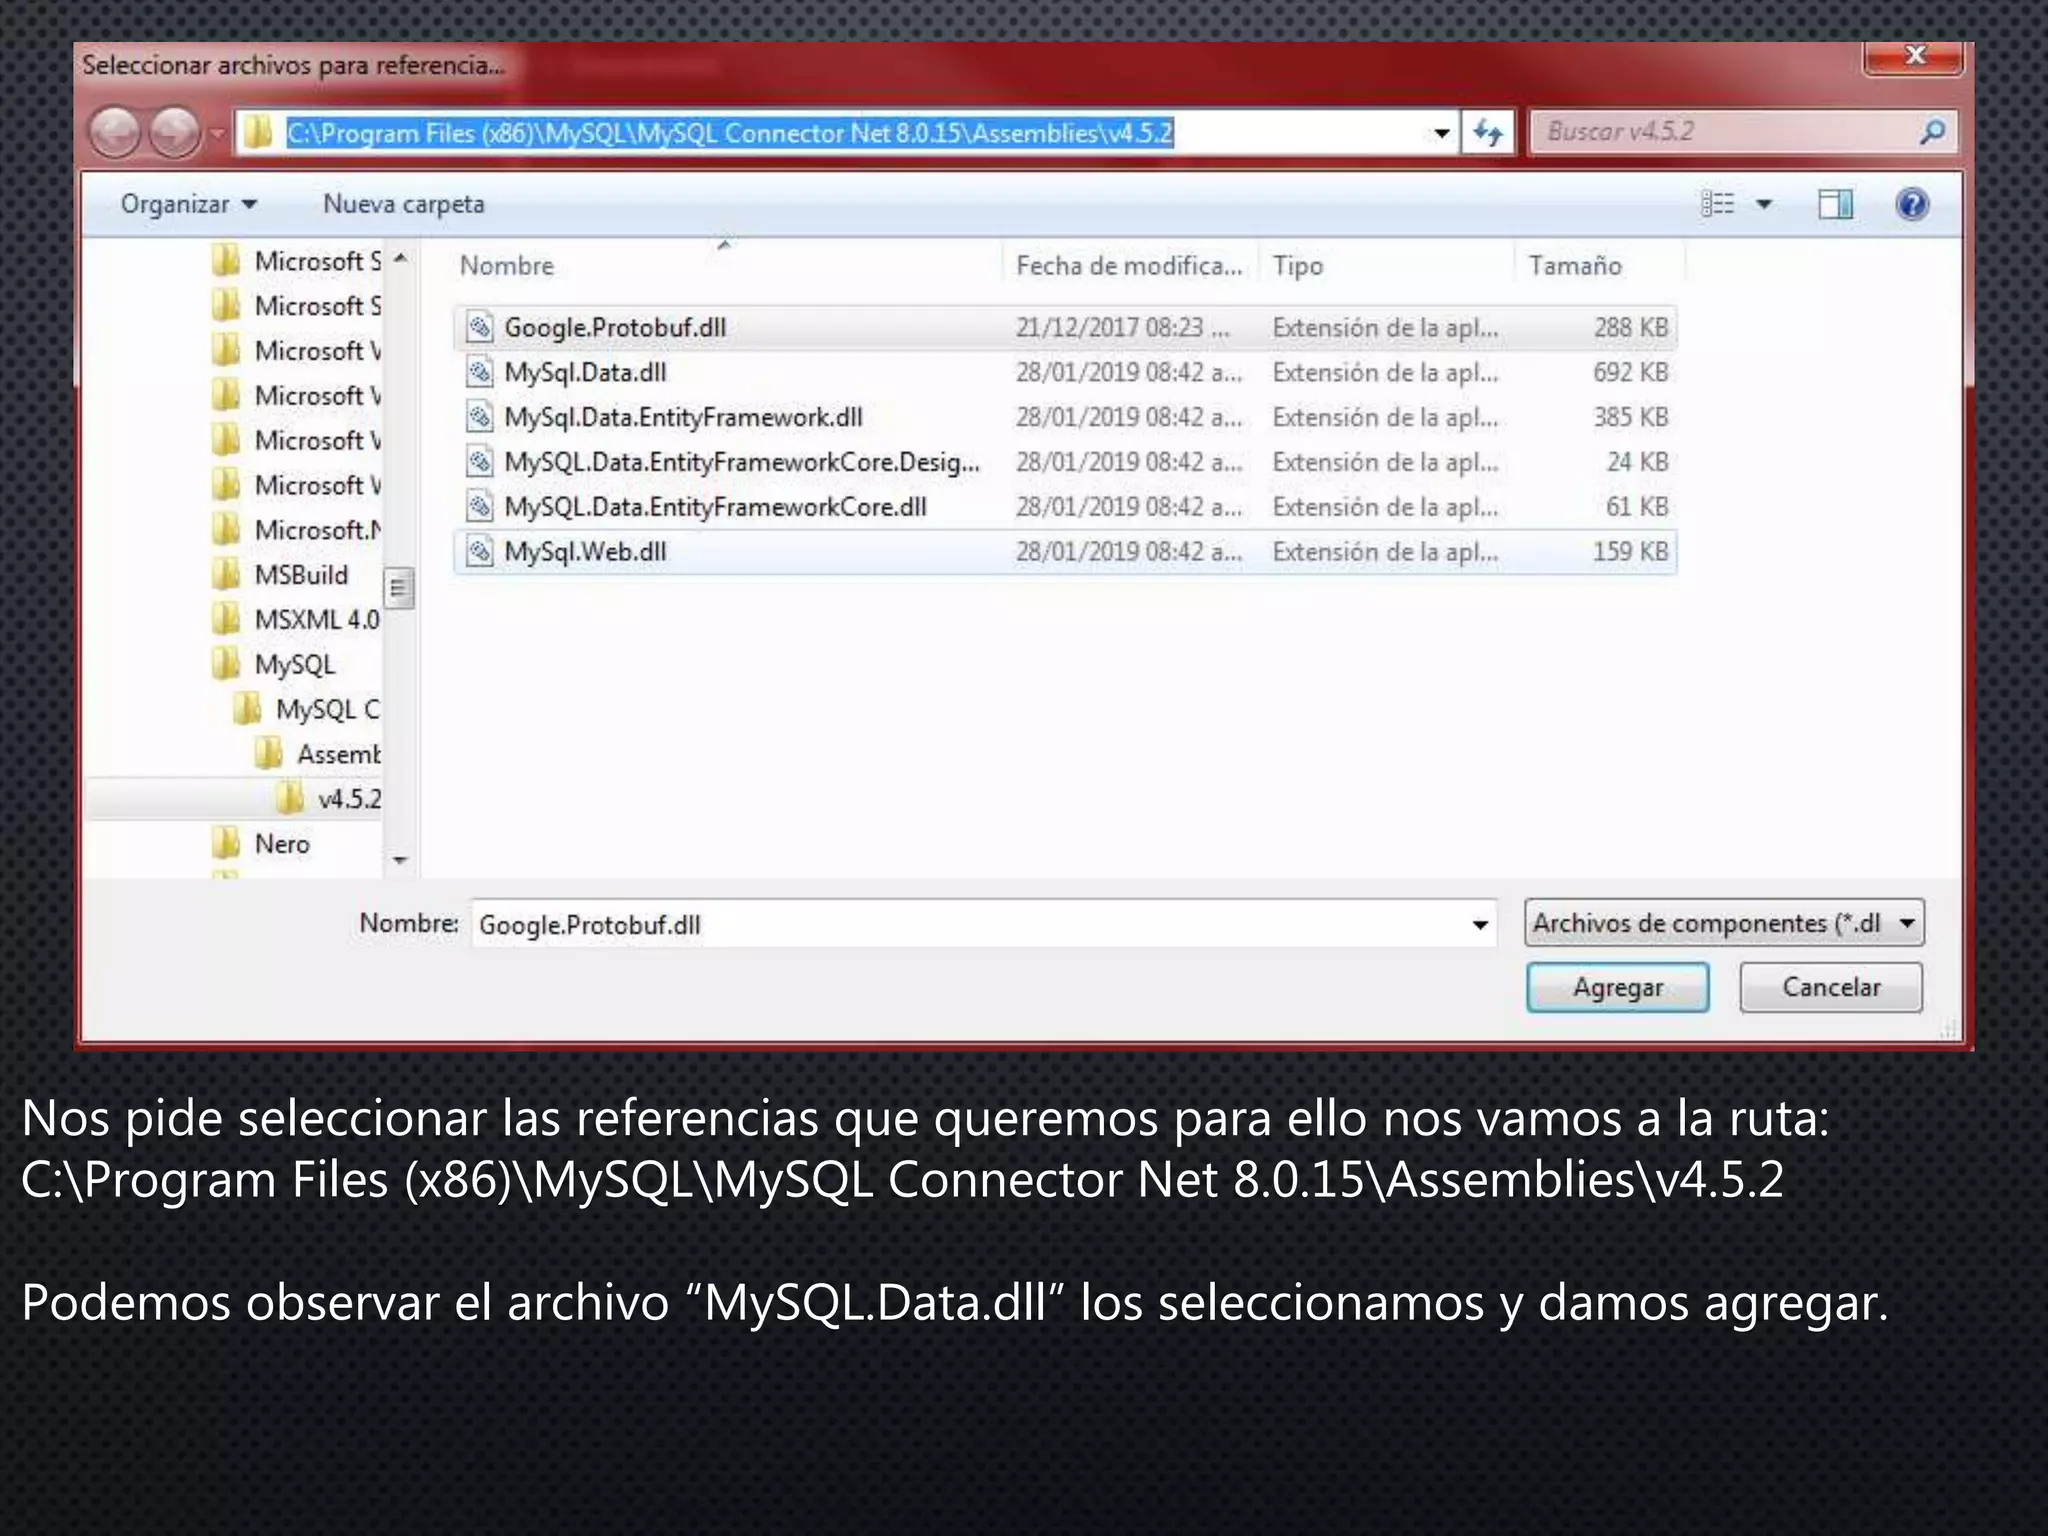Click the search magnifier icon

pos(1932,131)
